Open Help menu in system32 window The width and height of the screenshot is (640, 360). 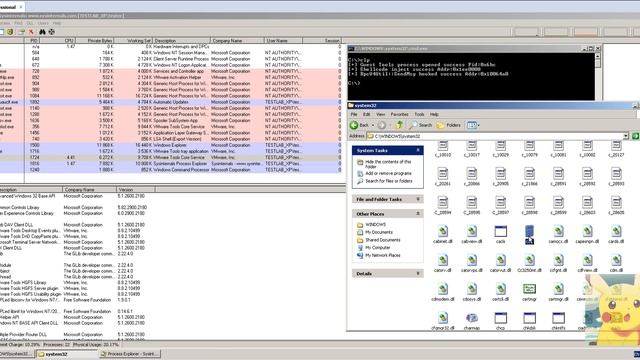434,114
